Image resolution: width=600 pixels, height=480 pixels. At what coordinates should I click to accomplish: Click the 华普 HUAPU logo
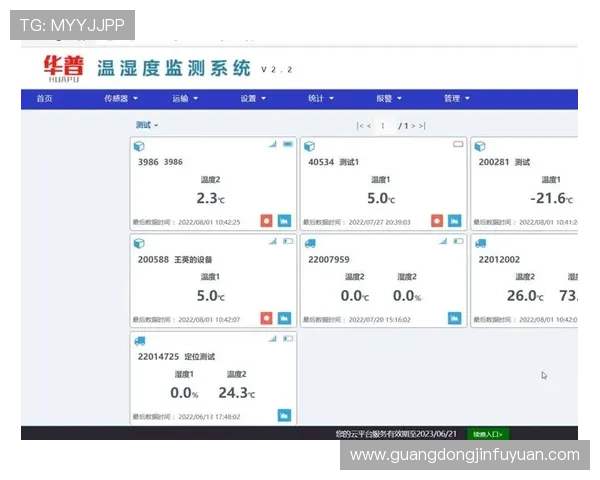[64, 69]
